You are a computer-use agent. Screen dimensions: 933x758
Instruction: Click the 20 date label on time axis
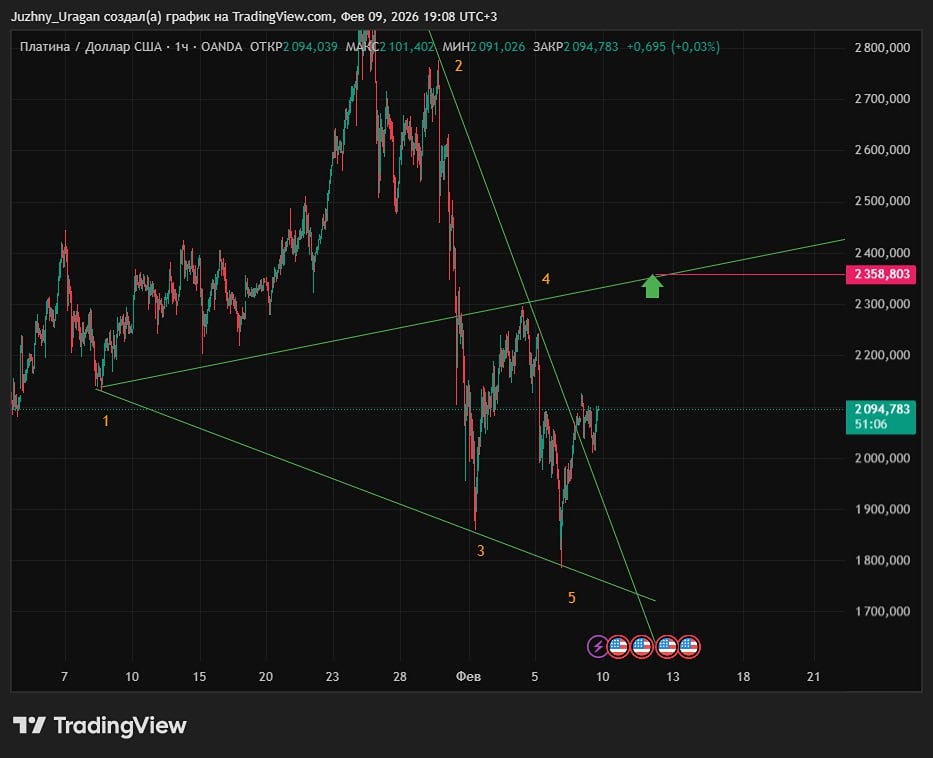pos(266,676)
